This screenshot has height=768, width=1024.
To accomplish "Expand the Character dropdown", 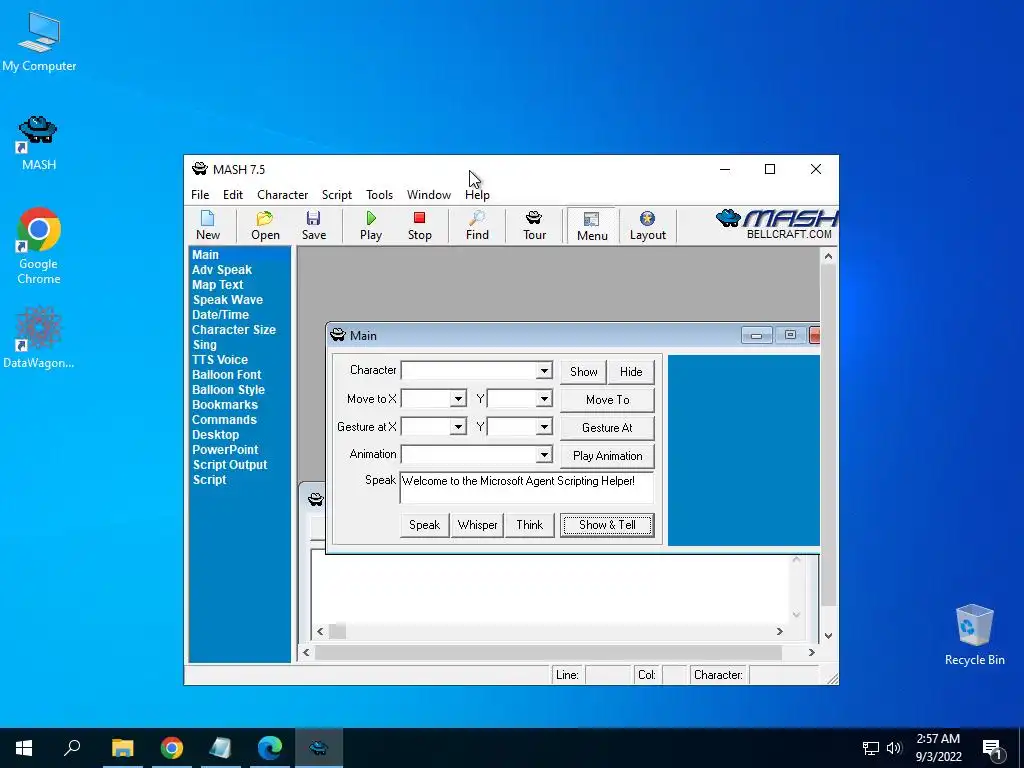I will pos(543,371).
